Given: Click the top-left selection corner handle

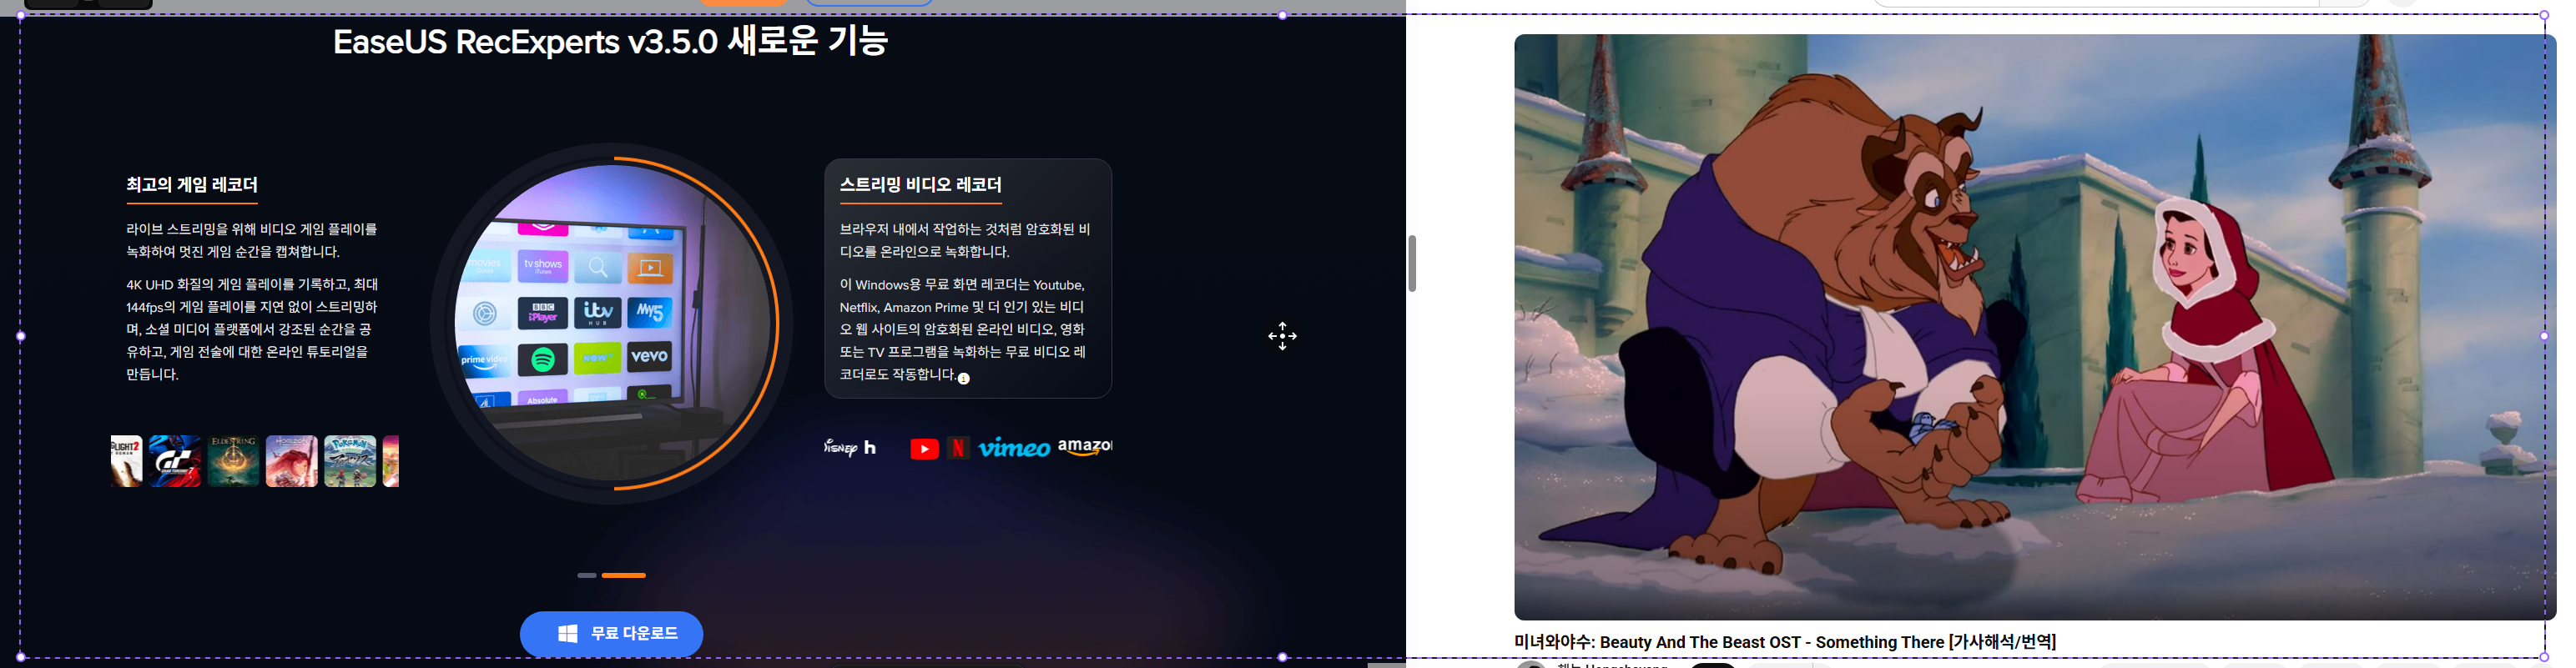Looking at the screenshot, I should pos(21,15).
